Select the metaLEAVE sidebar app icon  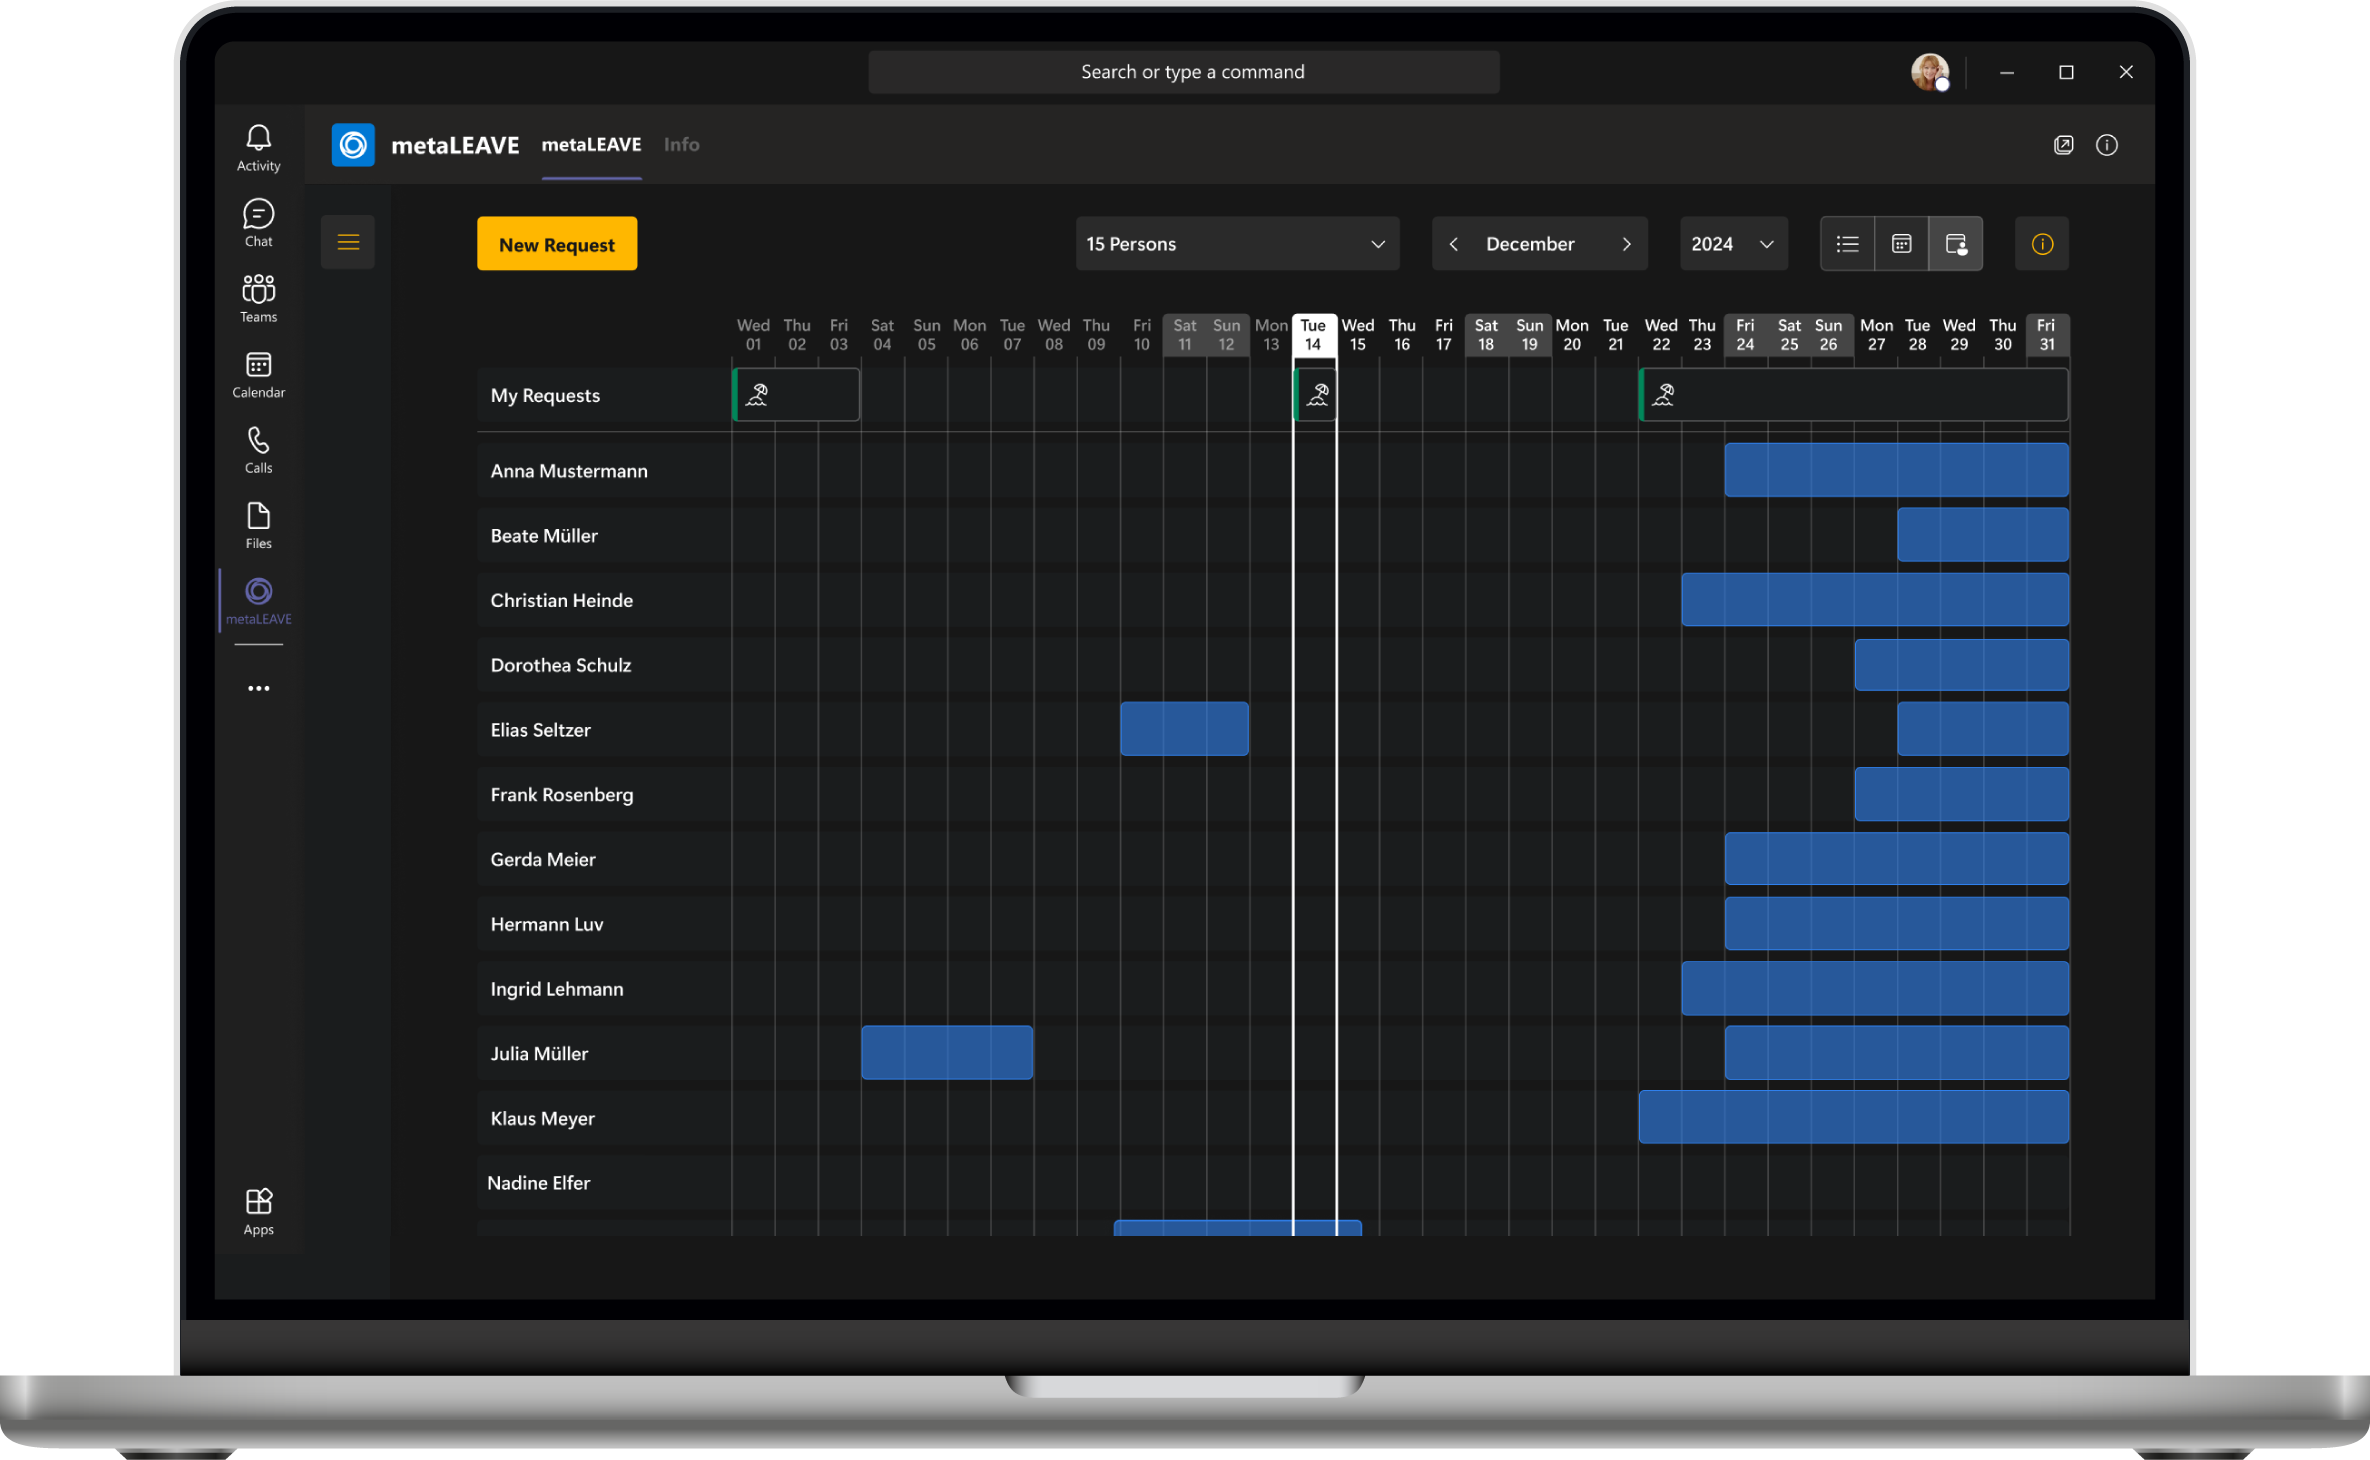click(258, 601)
